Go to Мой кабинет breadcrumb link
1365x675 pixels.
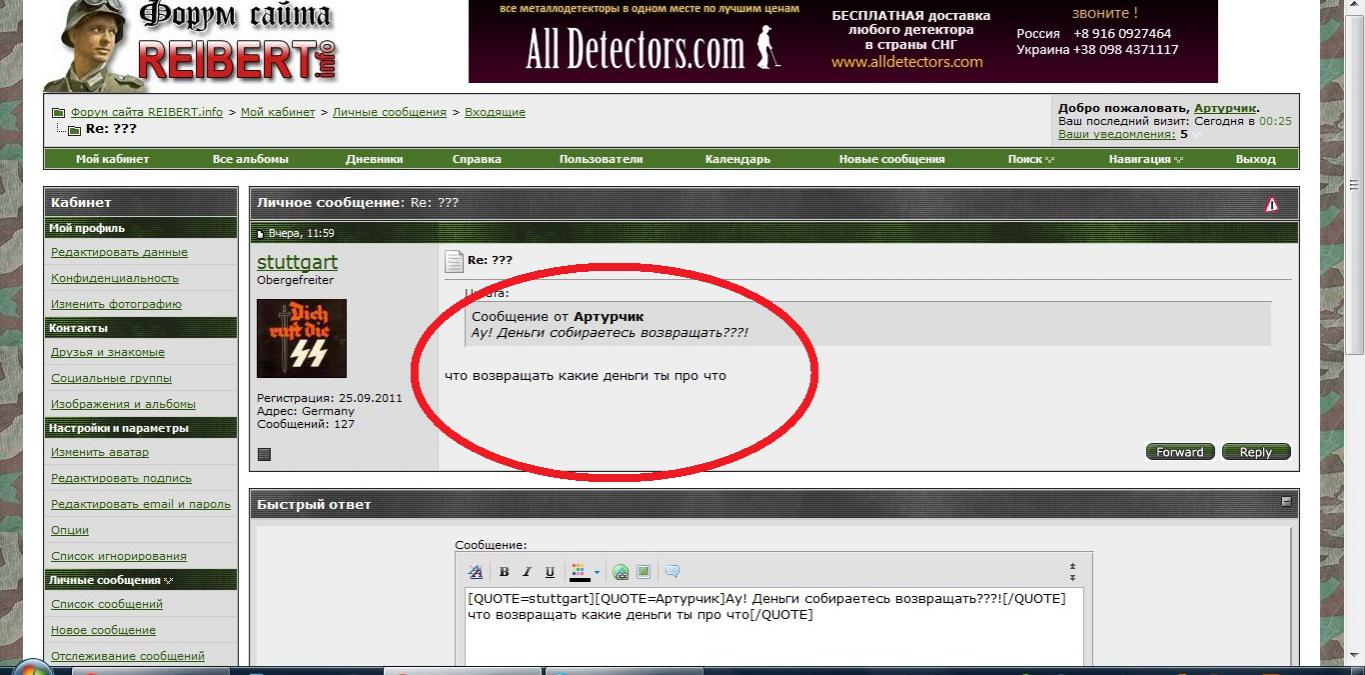click(x=278, y=112)
